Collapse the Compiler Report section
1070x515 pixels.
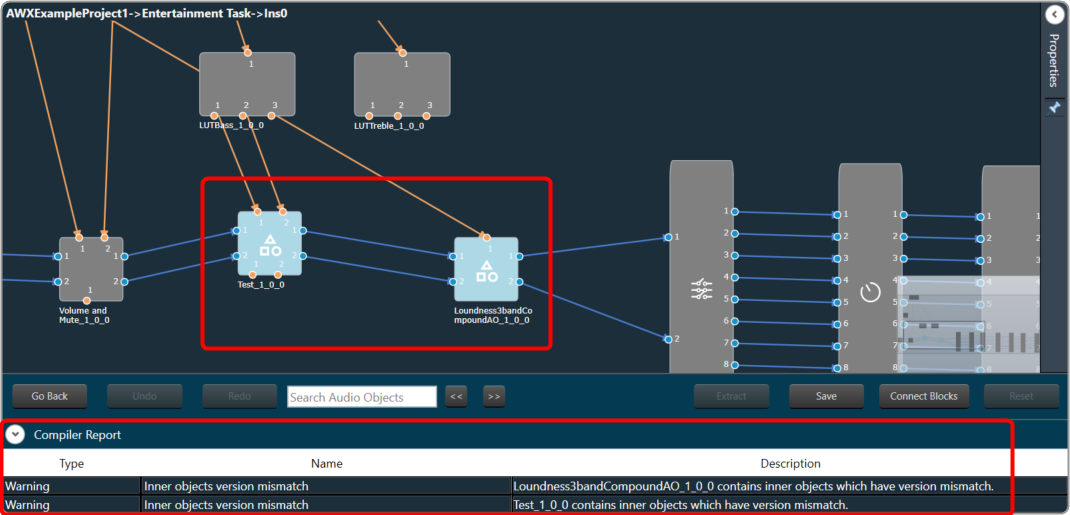click(x=15, y=435)
